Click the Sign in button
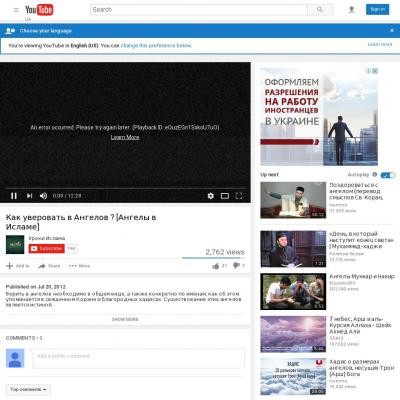 coord(377,9)
